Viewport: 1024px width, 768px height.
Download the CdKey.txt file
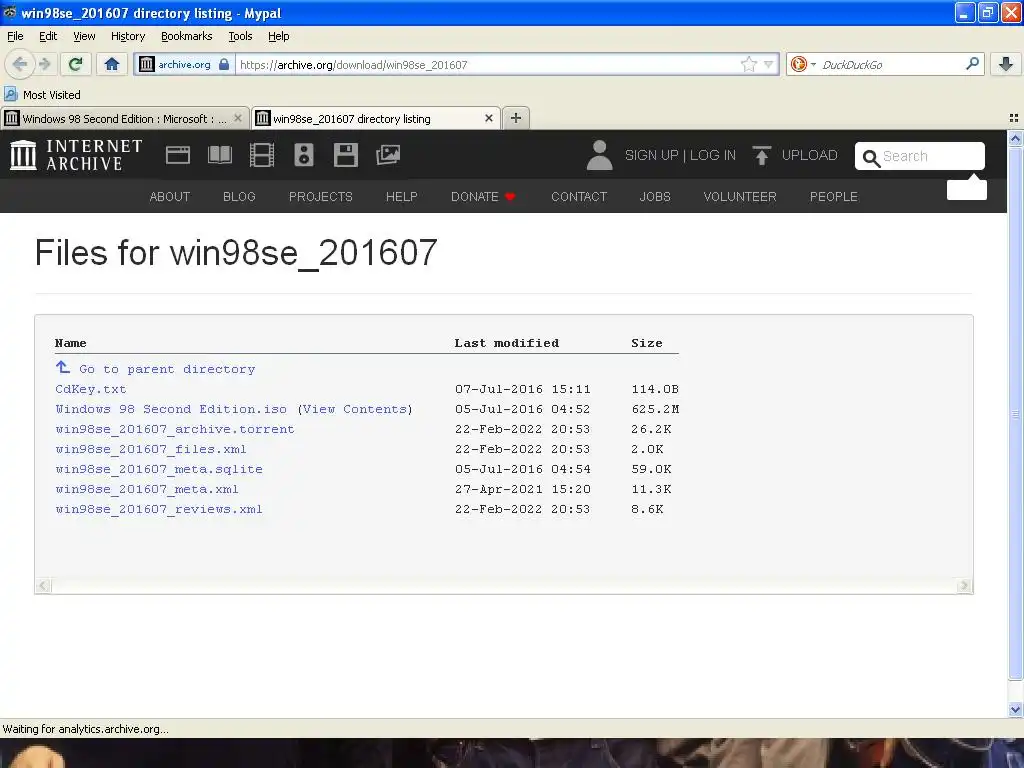(x=91, y=389)
